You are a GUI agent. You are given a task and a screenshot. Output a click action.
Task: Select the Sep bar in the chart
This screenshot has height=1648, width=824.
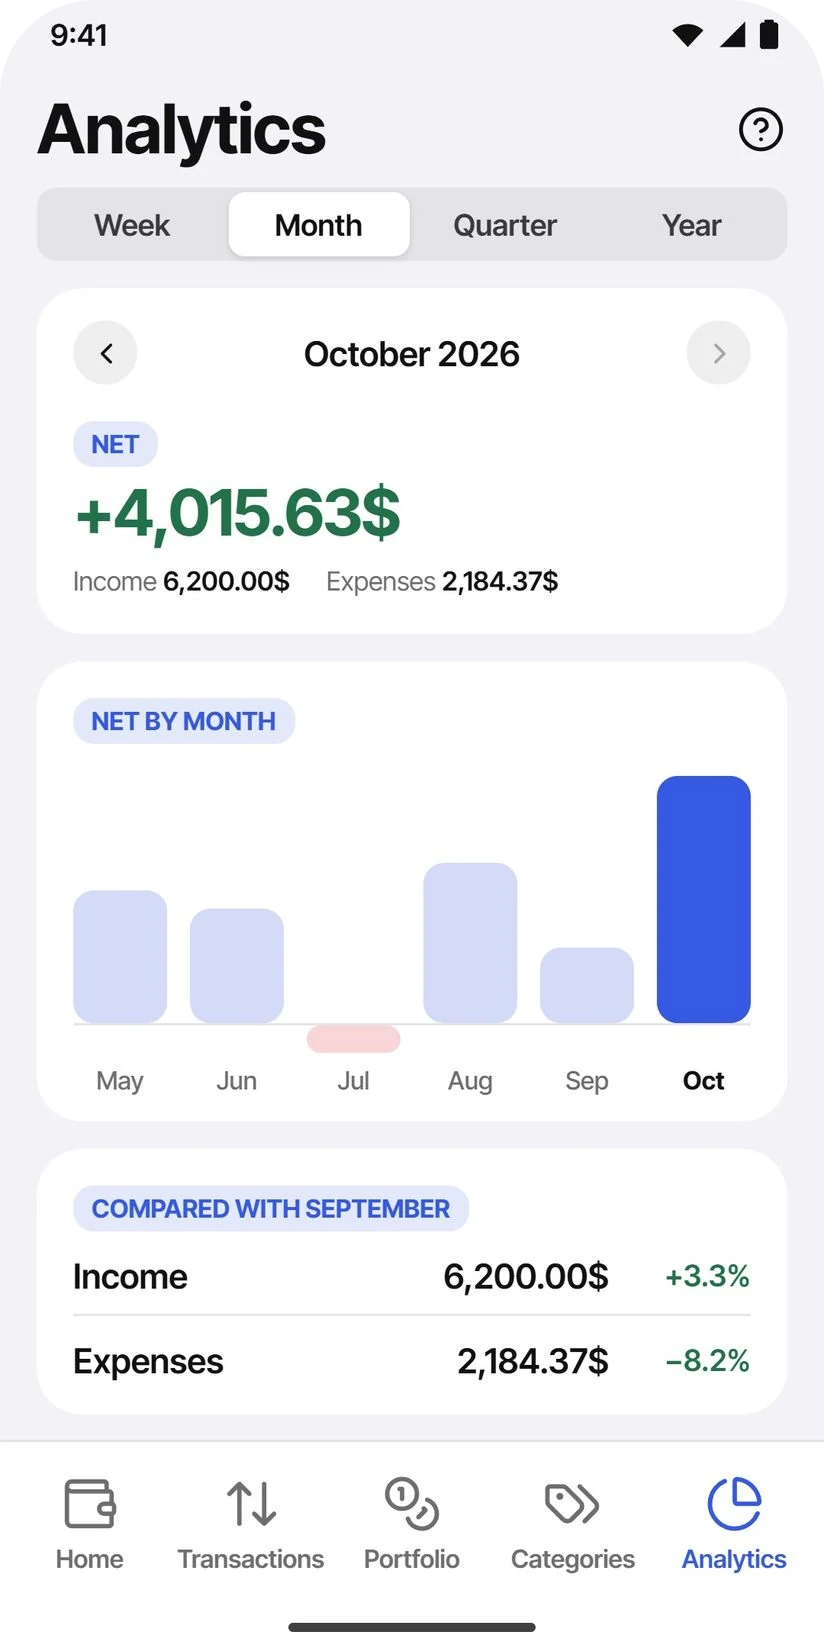[587, 985]
